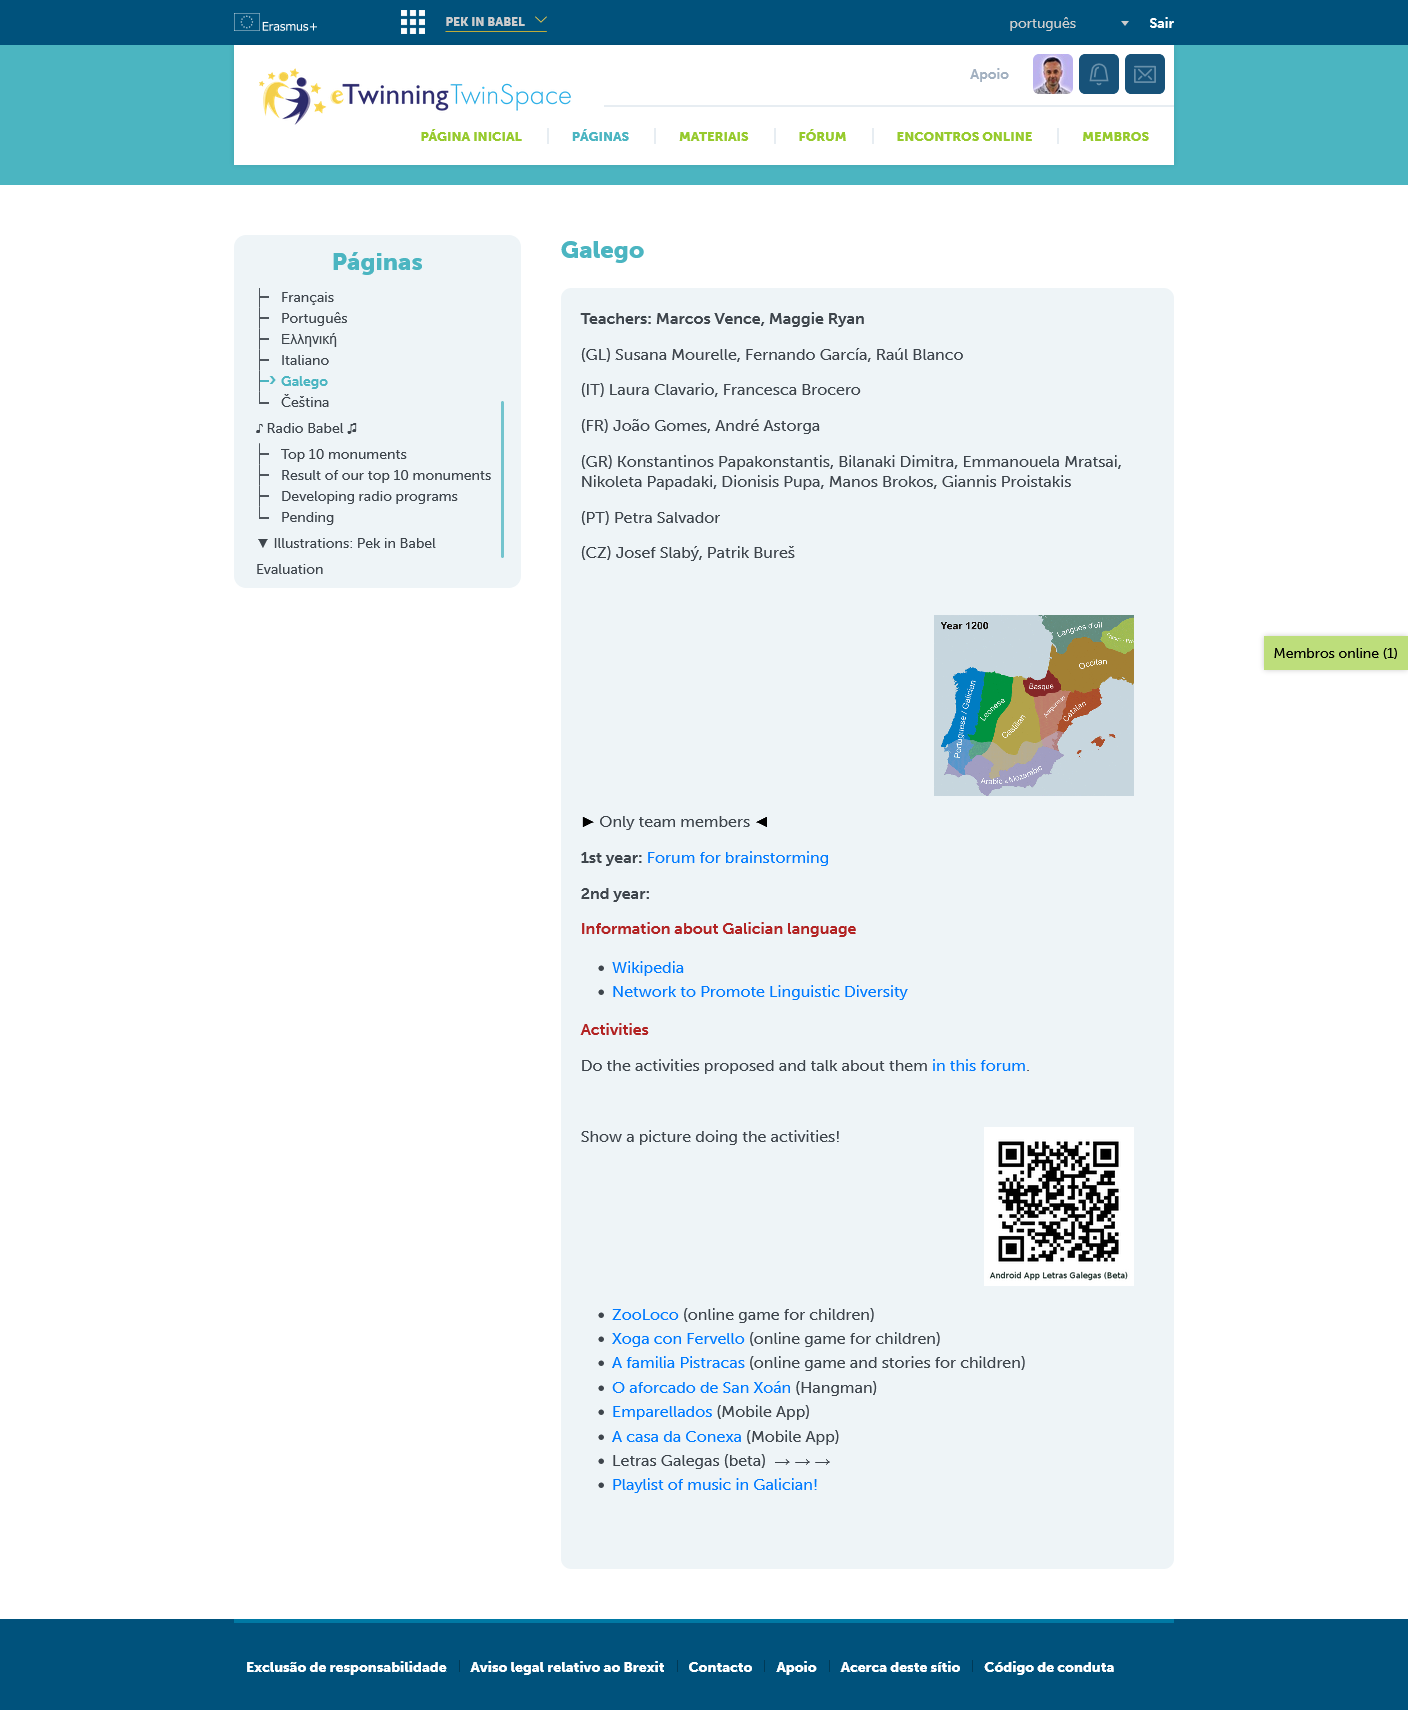Image resolution: width=1408 pixels, height=1710 pixels.
Task: Open the Contacto footer link
Action: tap(720, 1667)
